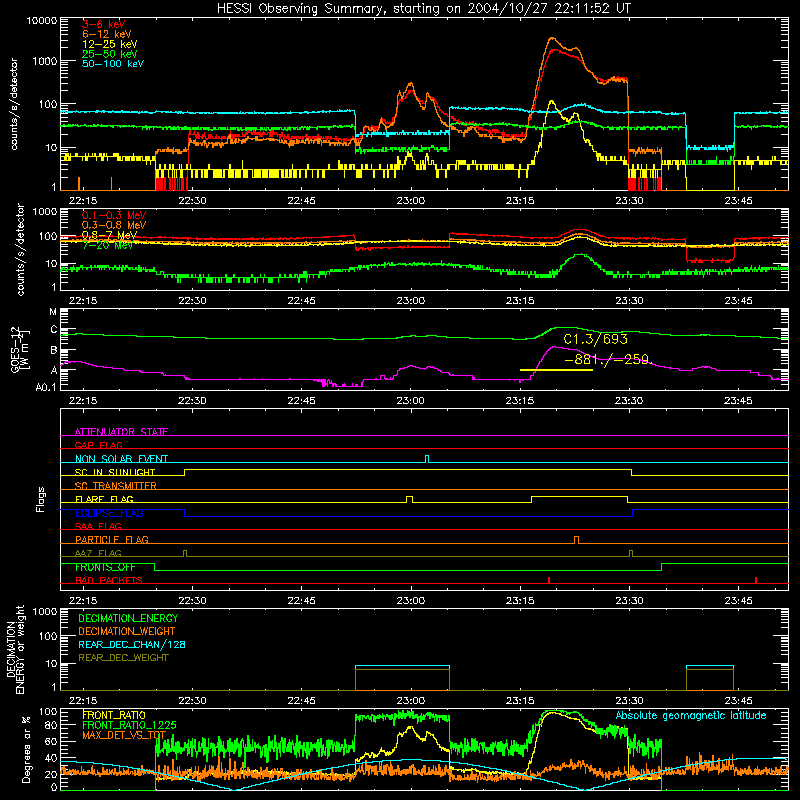Click the long FLARE_FLAG raised segment after 23:15

(x=580, y=496)
